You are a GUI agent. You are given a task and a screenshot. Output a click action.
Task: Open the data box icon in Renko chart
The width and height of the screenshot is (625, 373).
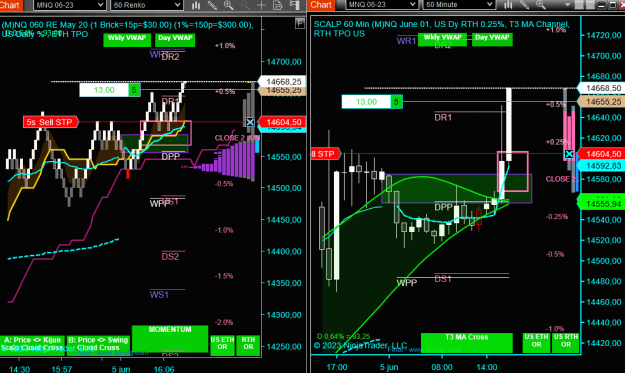click(278, 5)
